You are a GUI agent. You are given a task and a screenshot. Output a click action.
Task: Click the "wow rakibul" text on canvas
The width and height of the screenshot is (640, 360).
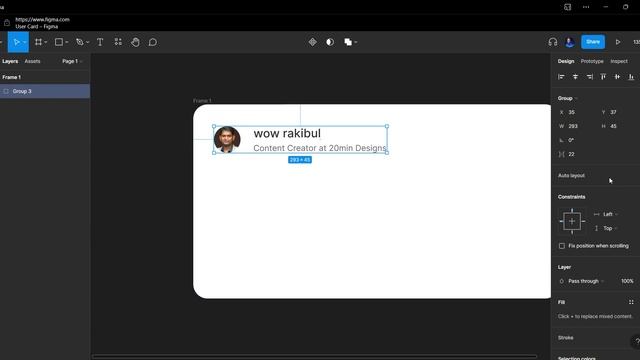(287, 133)
